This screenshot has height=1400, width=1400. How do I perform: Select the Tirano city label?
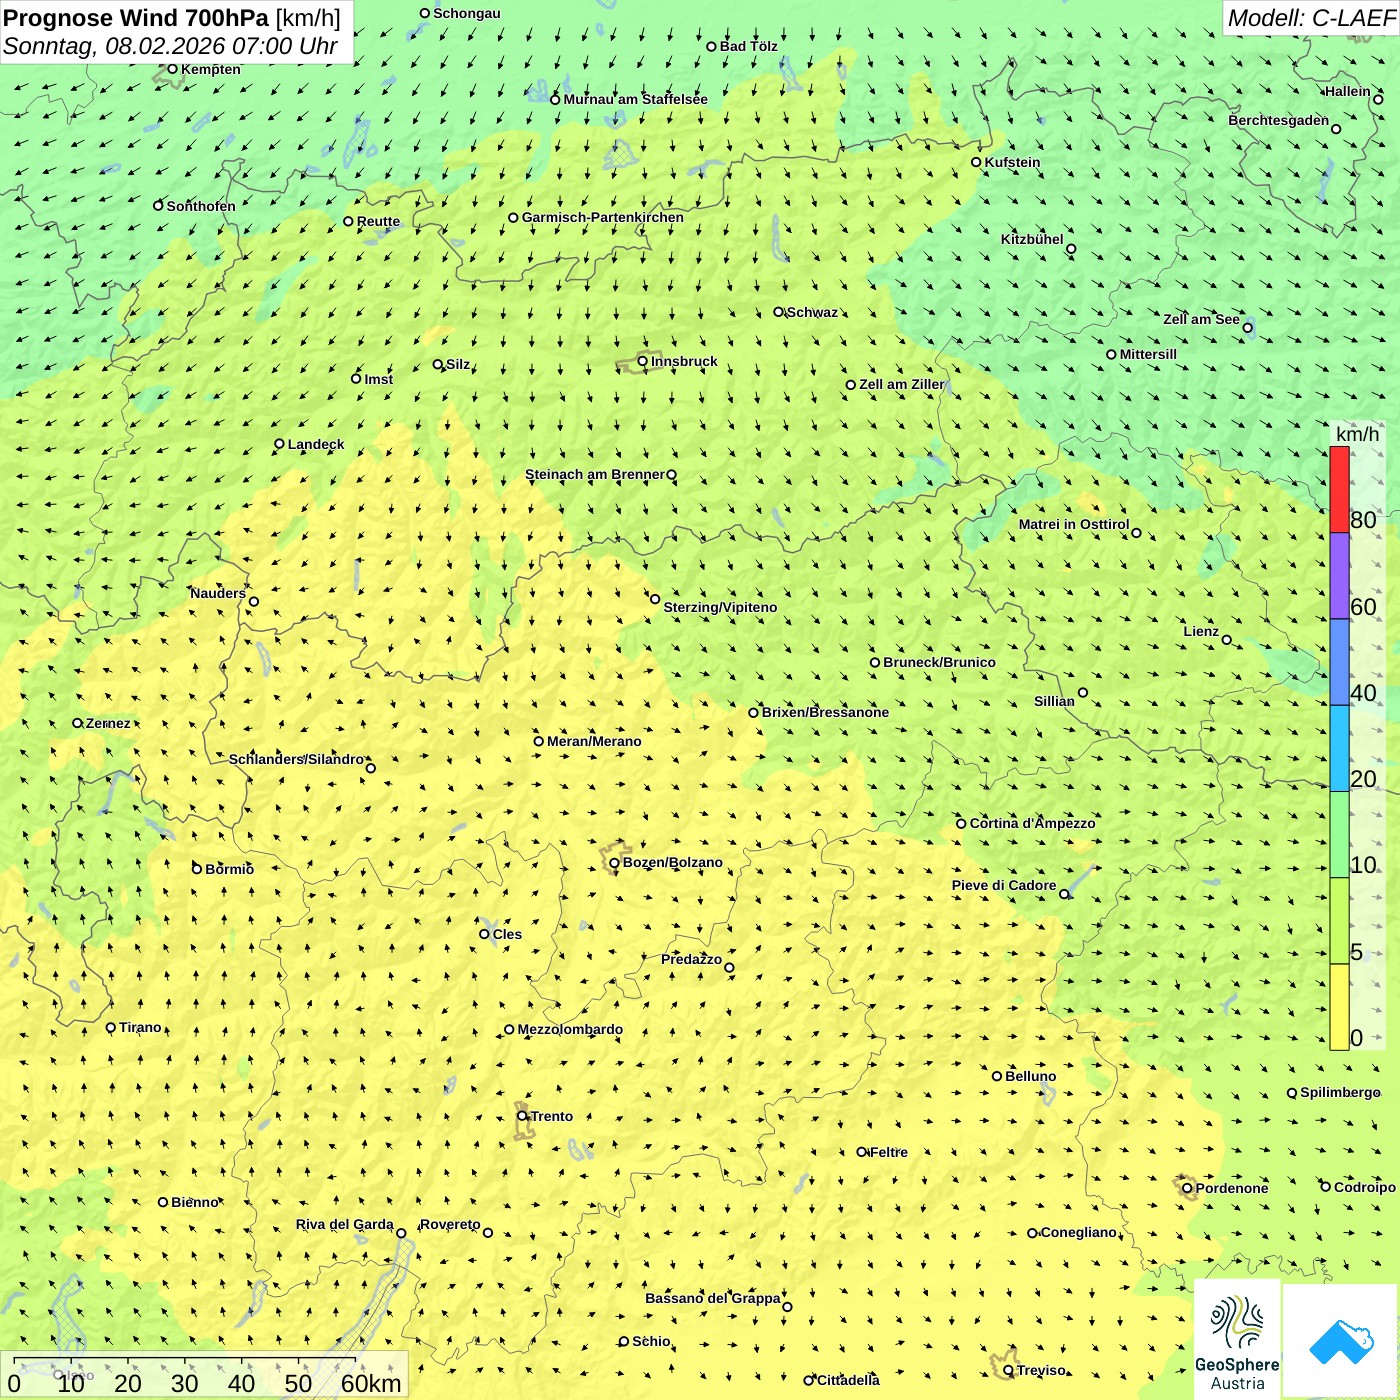click(x=140, y=1027)
